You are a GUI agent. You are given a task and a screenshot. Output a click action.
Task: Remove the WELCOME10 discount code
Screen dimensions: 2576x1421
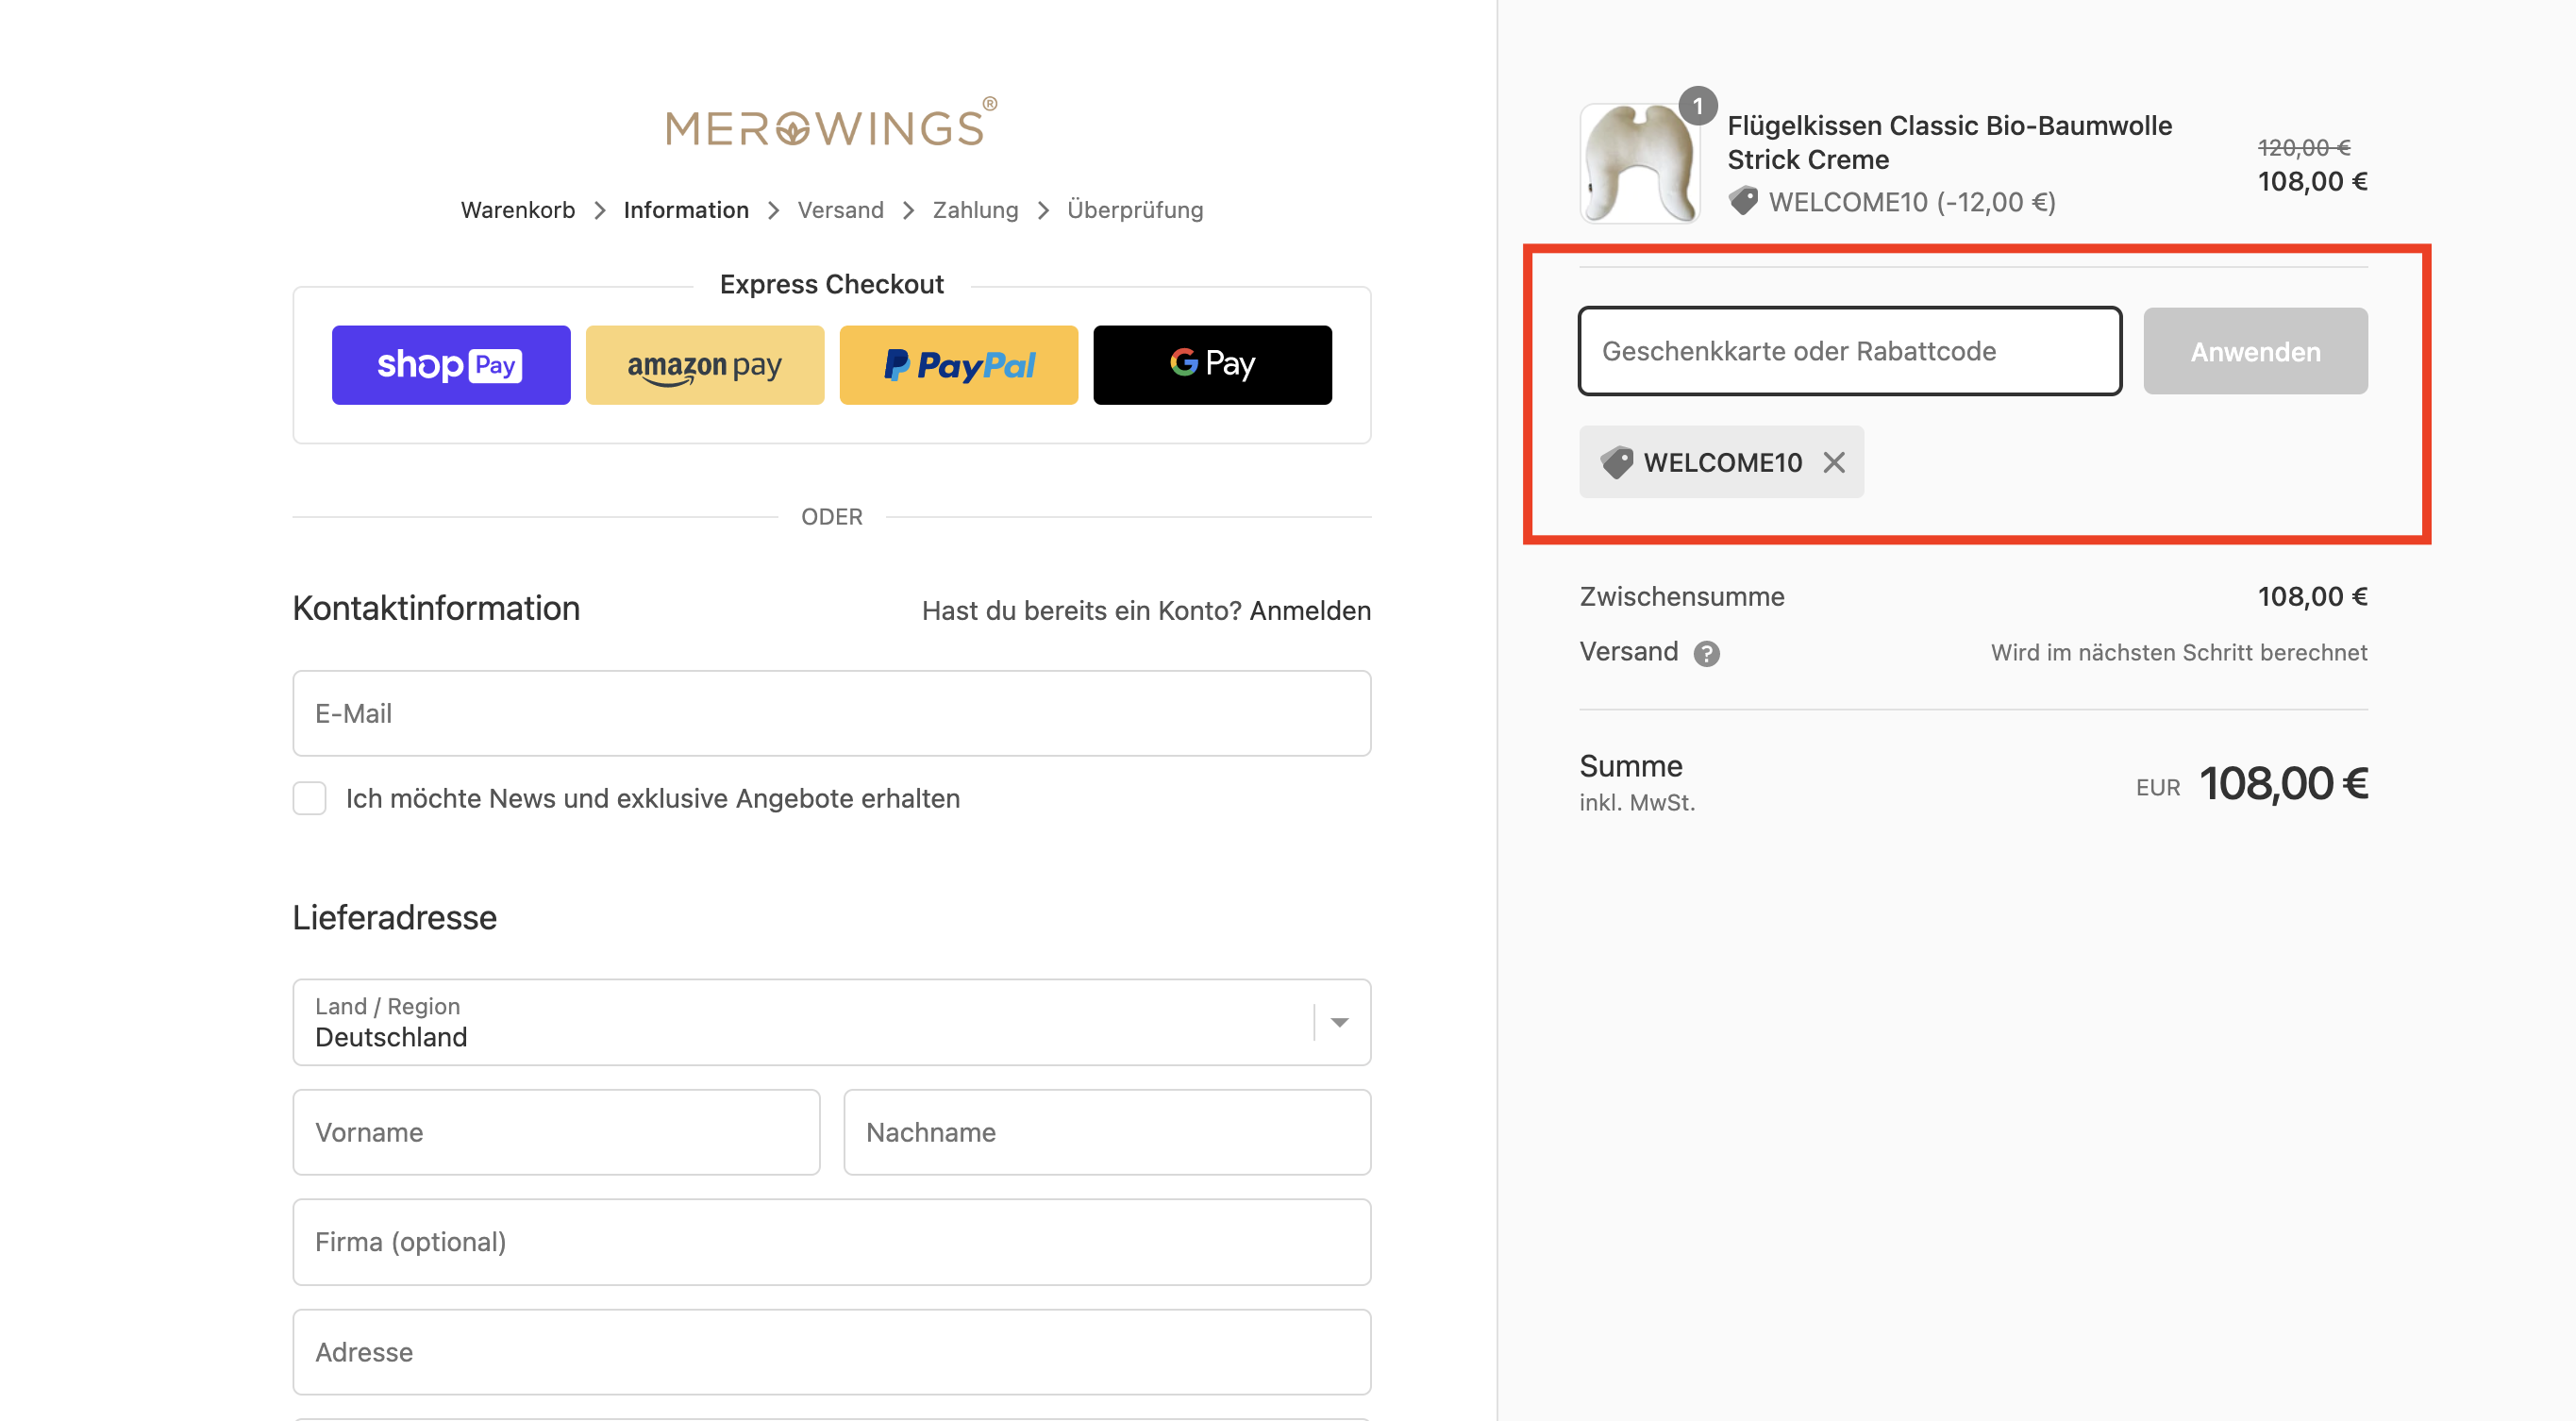pyautogui.click(x=1834, y=462)
